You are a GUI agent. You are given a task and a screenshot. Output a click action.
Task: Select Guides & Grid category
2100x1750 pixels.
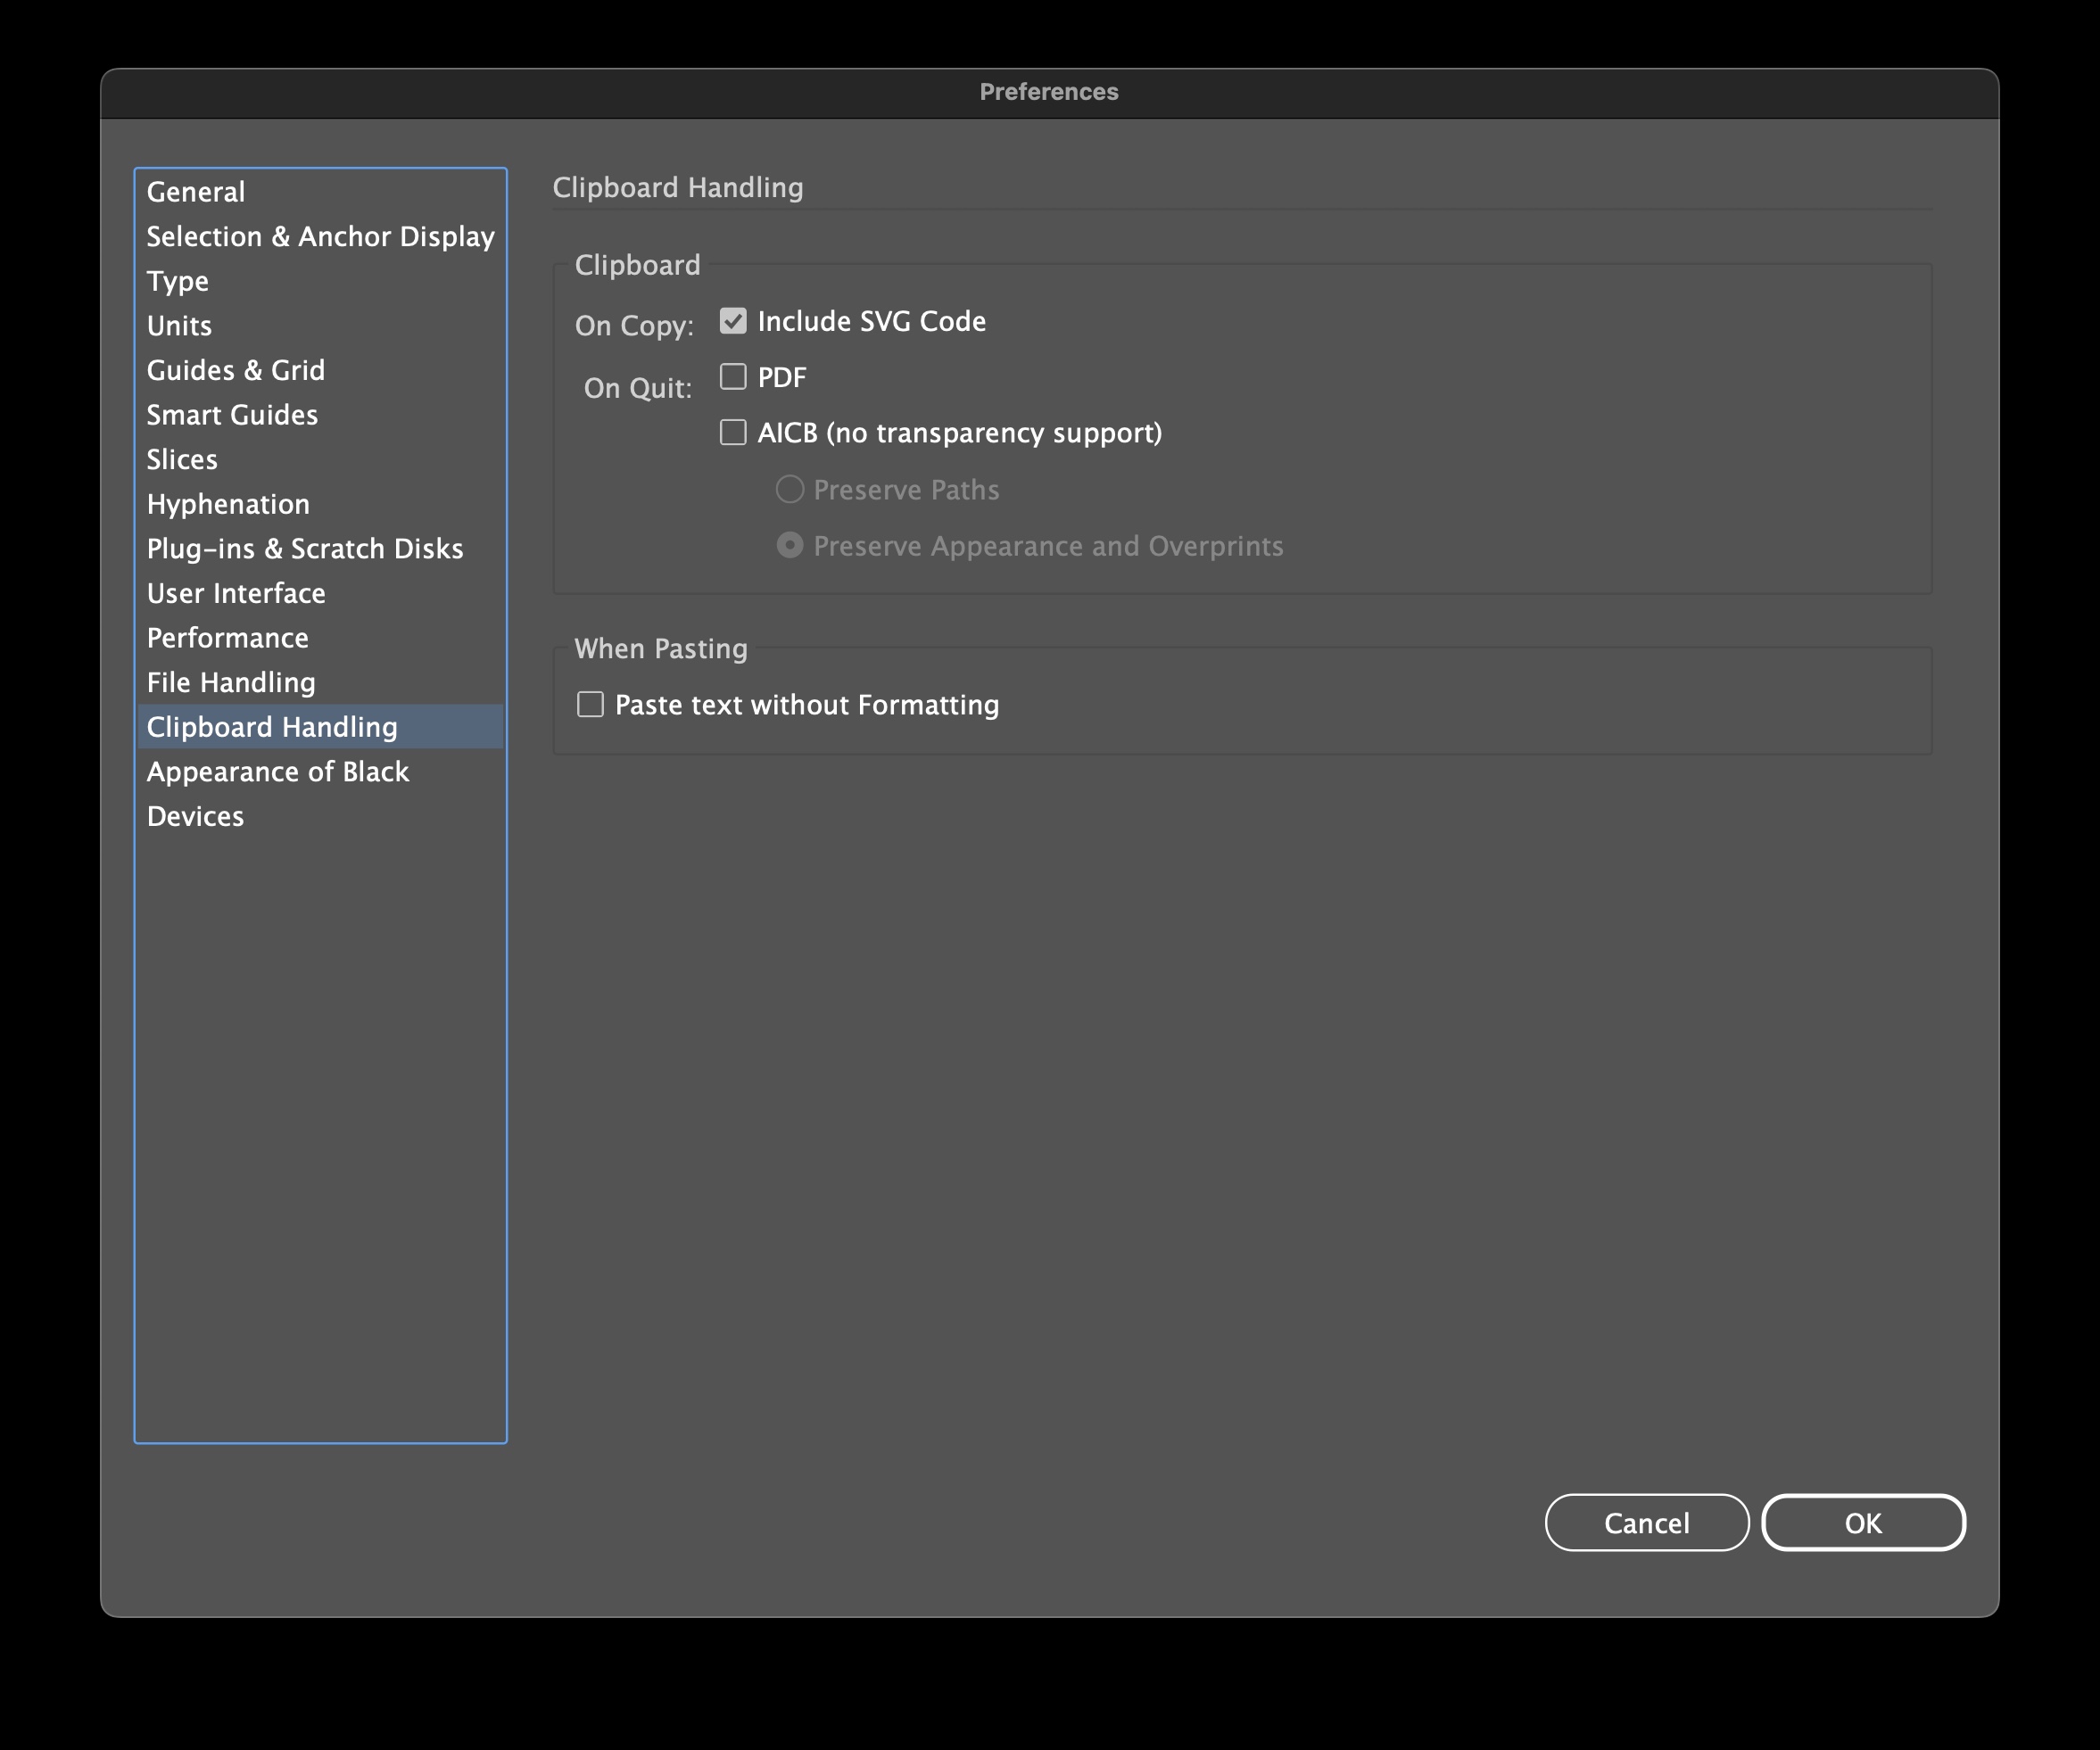[x=236, y=371]
